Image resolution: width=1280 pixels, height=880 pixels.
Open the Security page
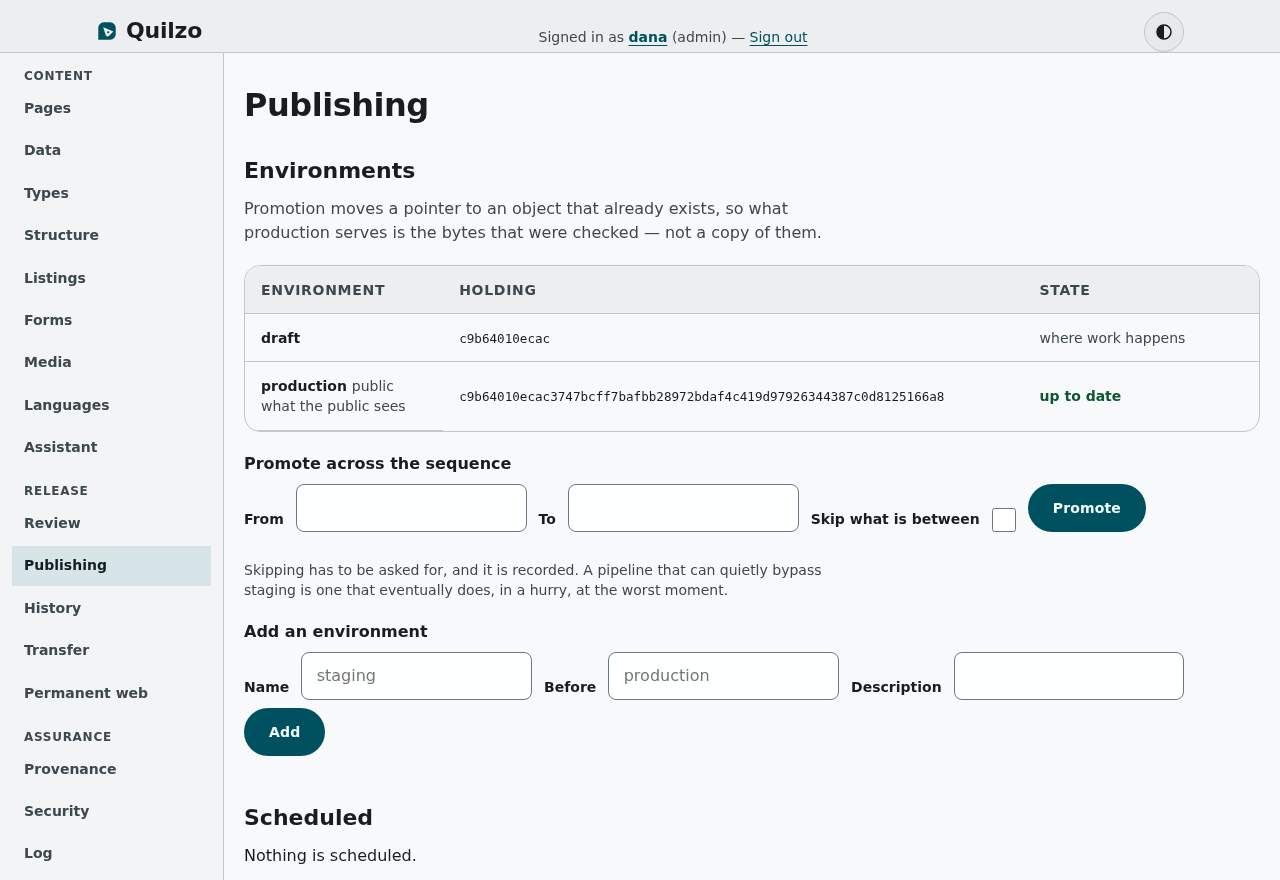click(x=111, y=811)
